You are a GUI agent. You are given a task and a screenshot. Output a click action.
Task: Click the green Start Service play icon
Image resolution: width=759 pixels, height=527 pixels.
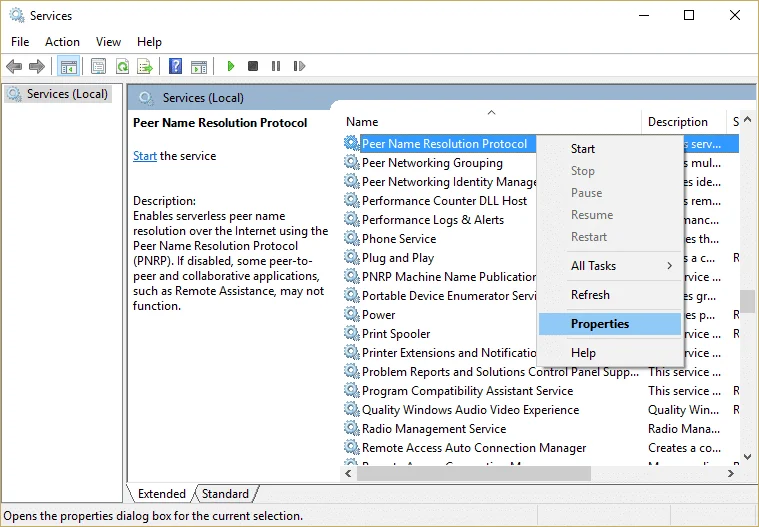pyautogui.click(x=231, y=66)
